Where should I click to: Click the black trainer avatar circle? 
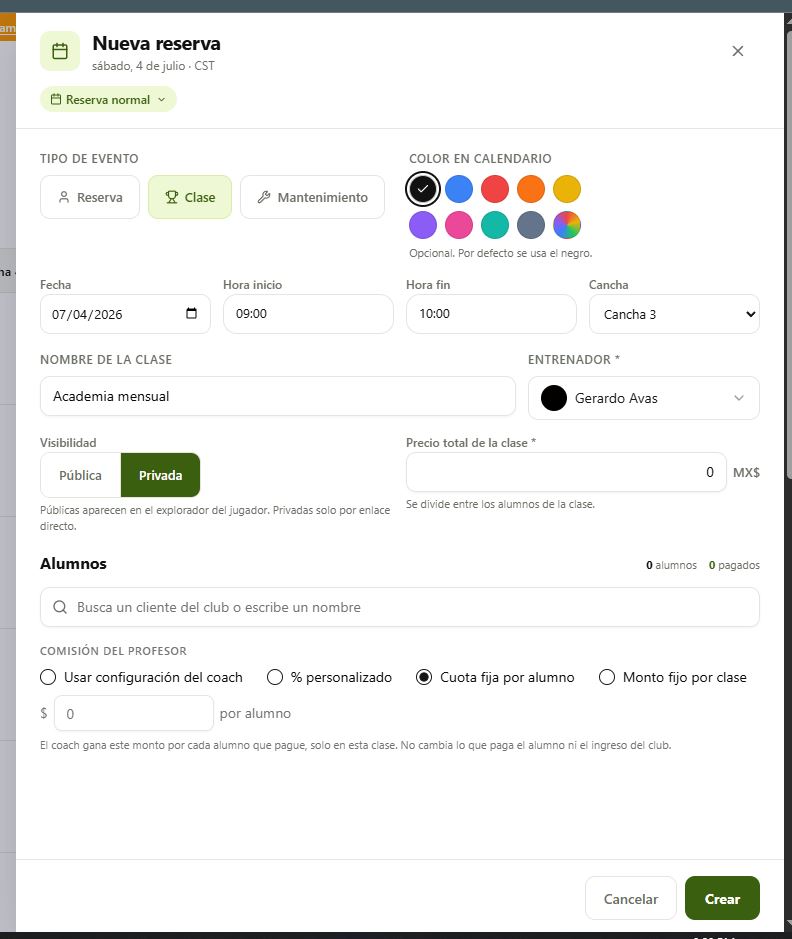coord(554,398)
